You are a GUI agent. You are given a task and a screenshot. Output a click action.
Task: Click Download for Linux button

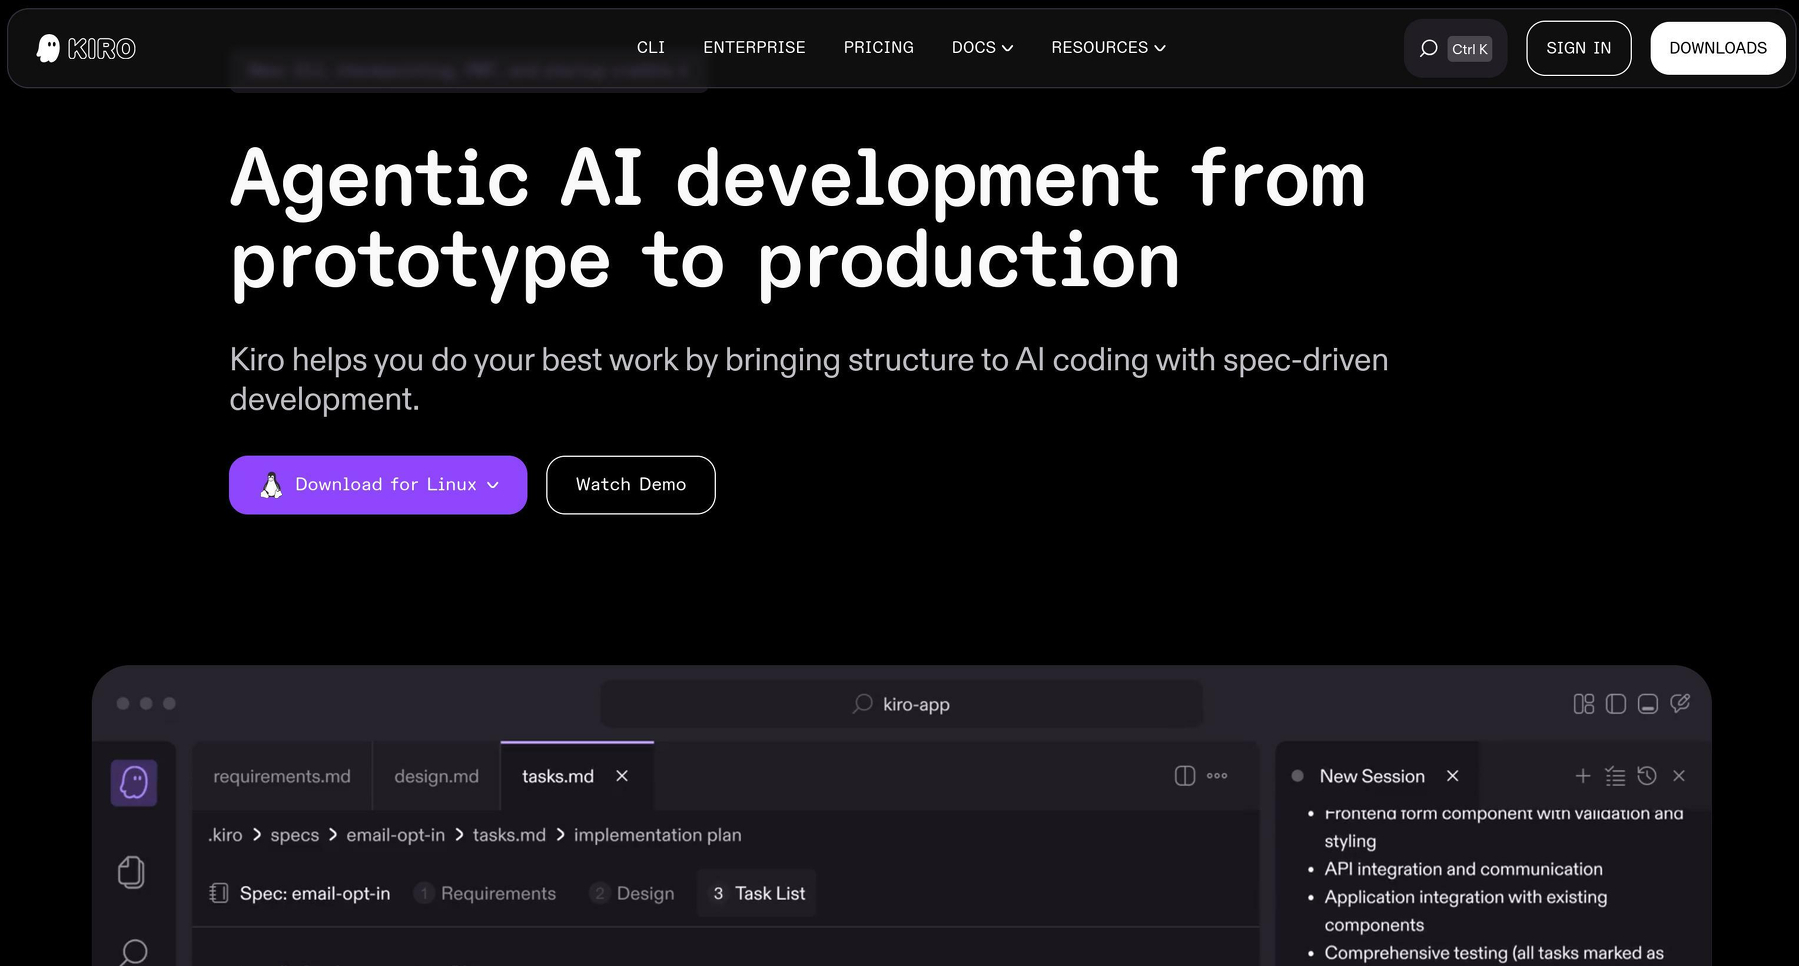pyautogui.click(x=378, y=485)
